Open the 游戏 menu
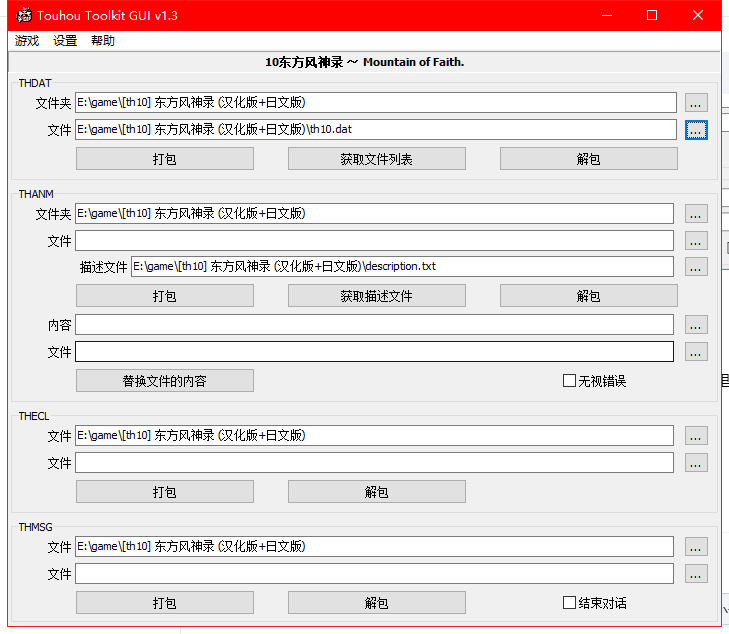729x634 pixels. point(27,41)
